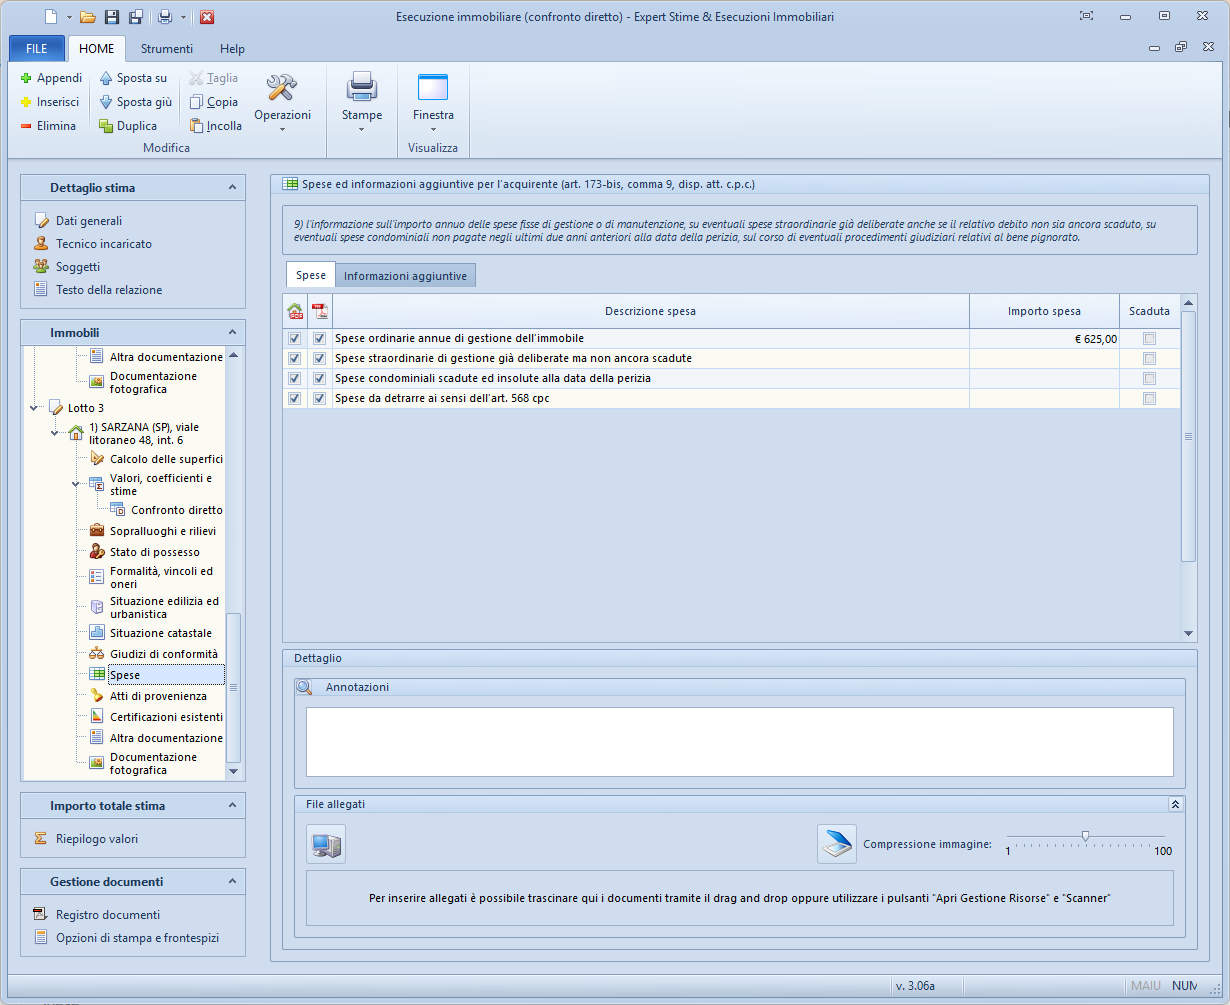Uncheck house-column checkbox for Spese condominiali scadute row
This screenshot has width=1230, height=1005.
[294, 379]
